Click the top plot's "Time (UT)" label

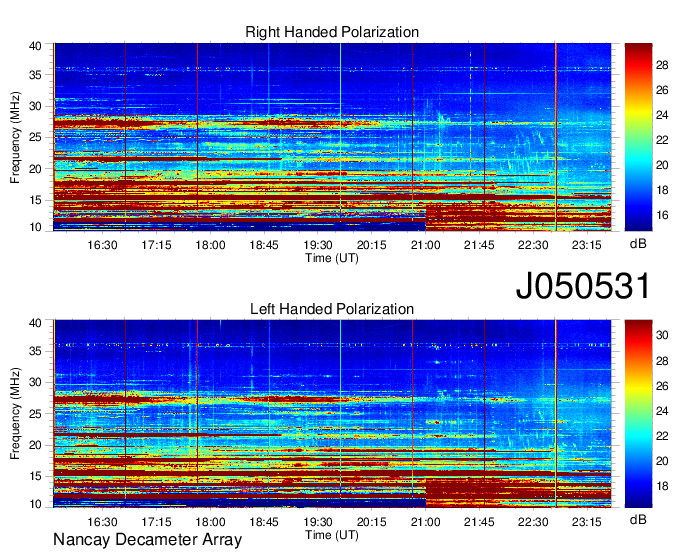(x=332, y=258)
